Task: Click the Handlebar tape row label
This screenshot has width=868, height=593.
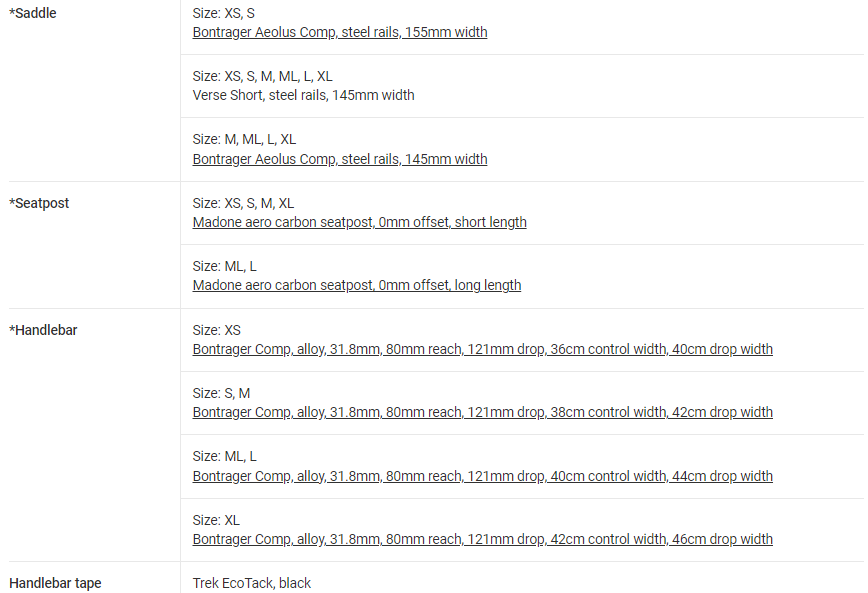Action: click(55, 583)
